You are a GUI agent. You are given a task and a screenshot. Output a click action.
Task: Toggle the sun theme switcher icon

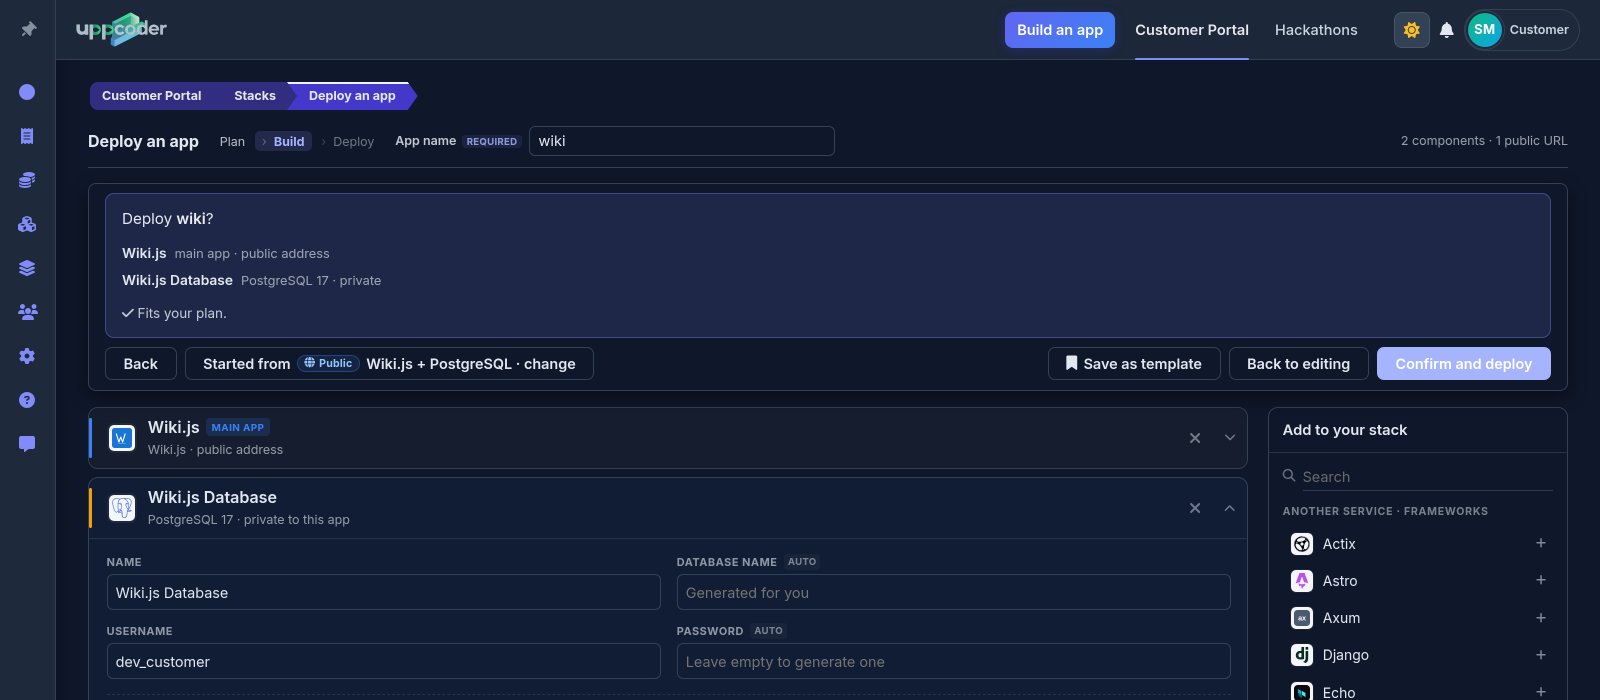(1411, 30)
